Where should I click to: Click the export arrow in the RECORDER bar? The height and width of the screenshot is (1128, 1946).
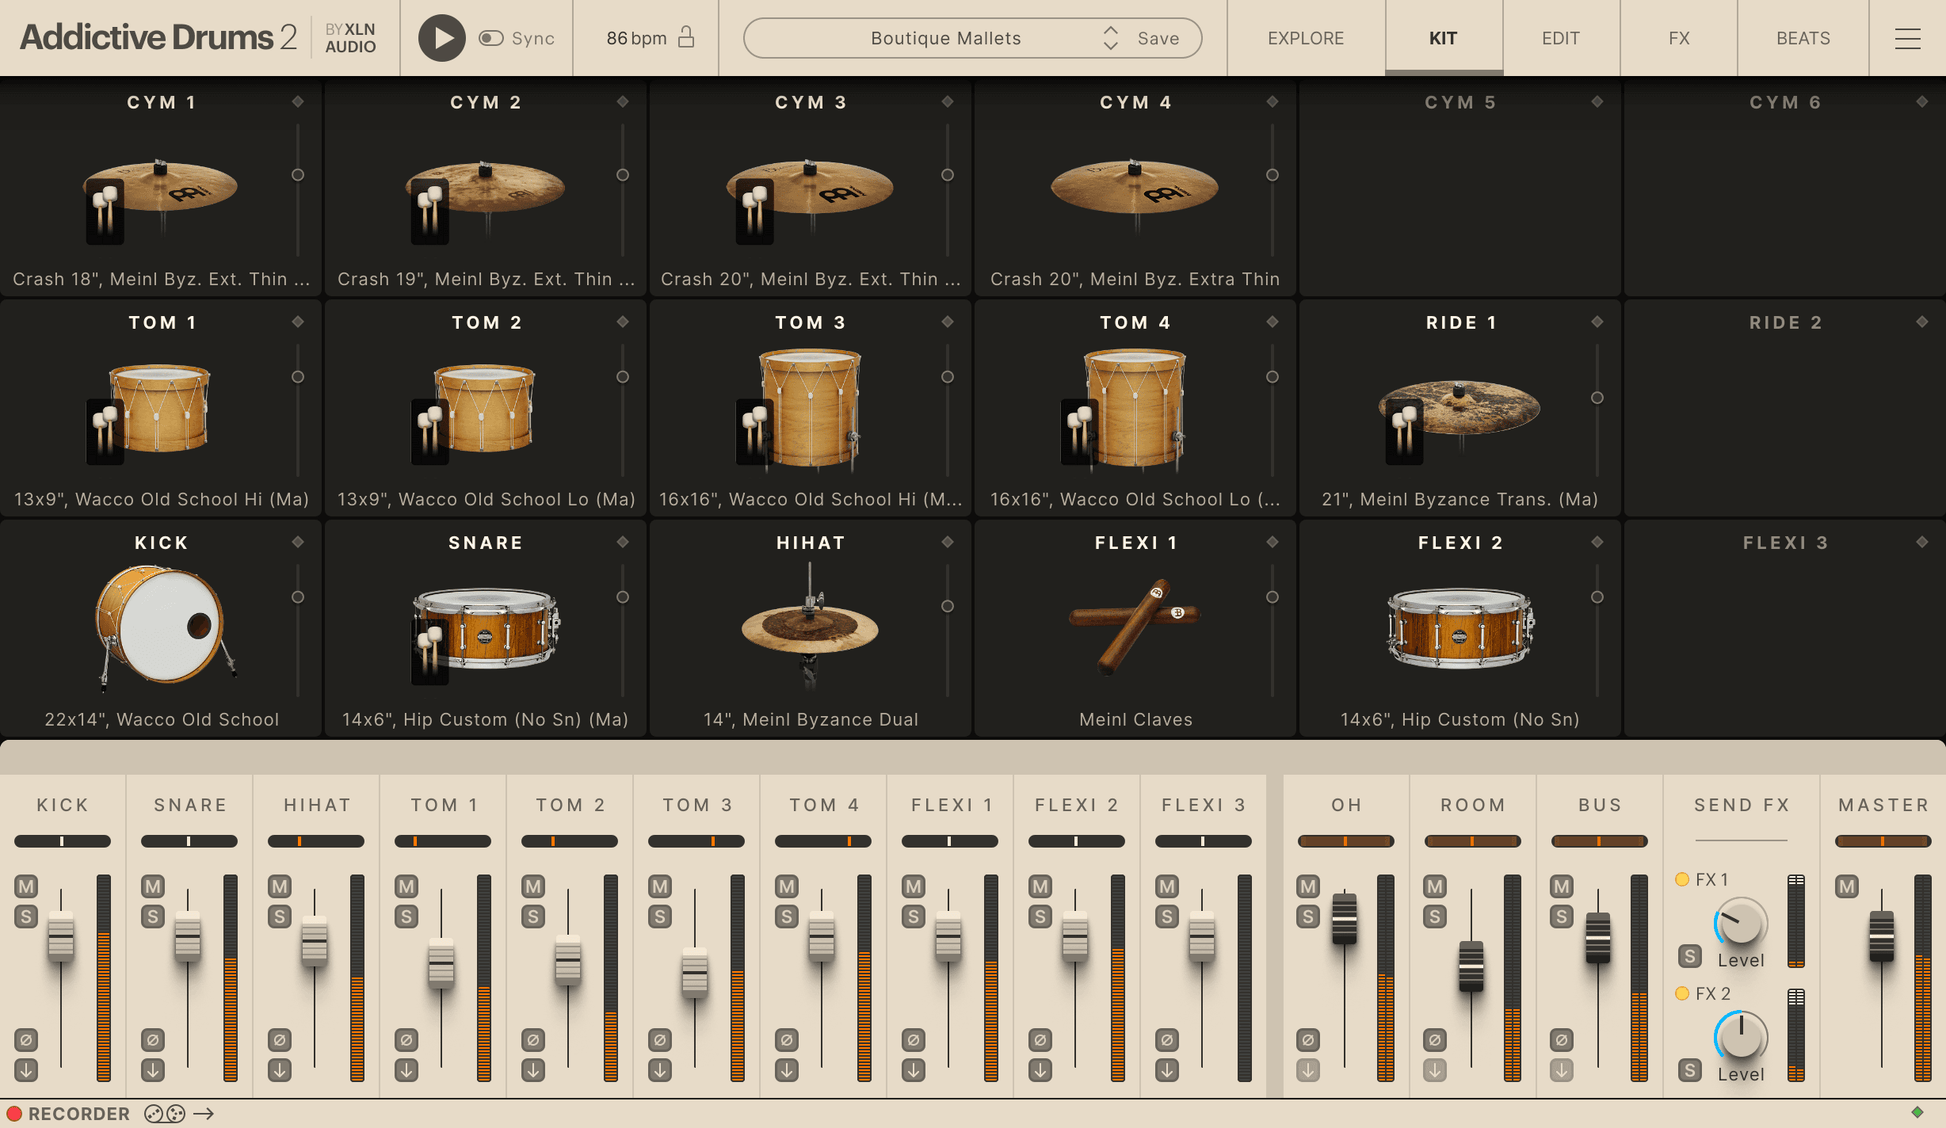coord(205,1113)
